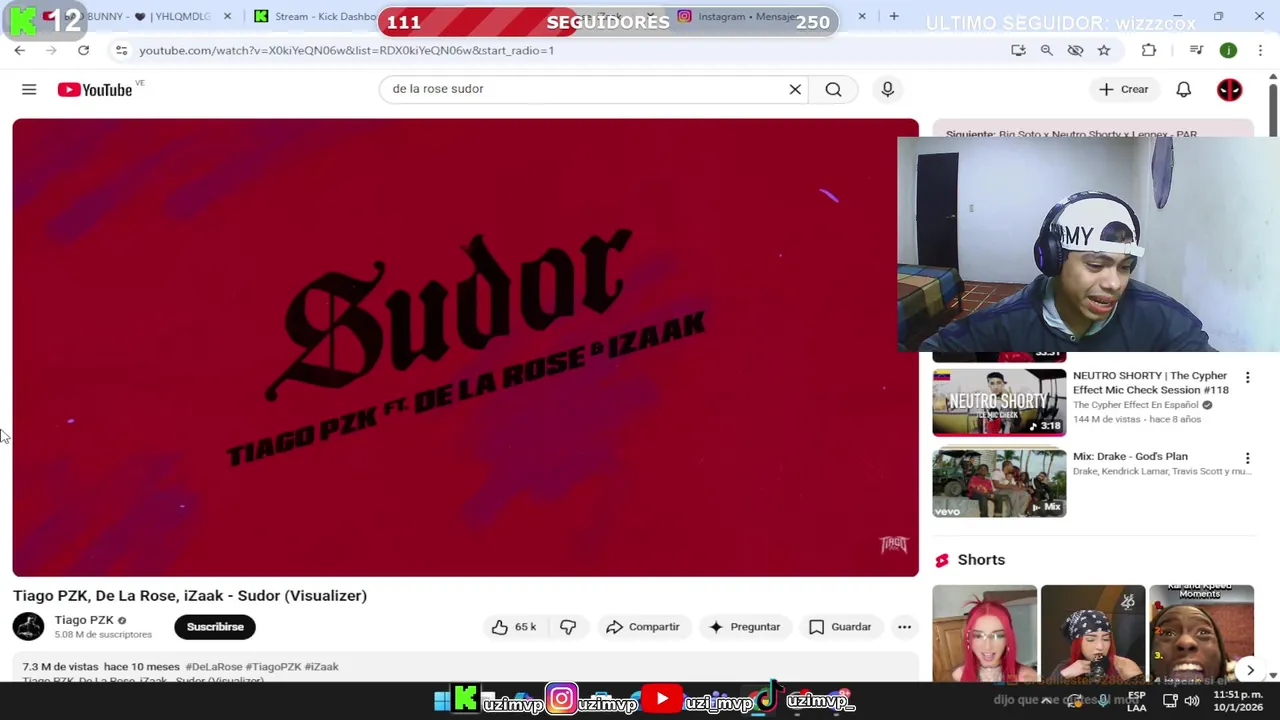Open the browser extensions puzzle icon
The height and width of the screenshot is (720, 1280).
click(1149, 50)
